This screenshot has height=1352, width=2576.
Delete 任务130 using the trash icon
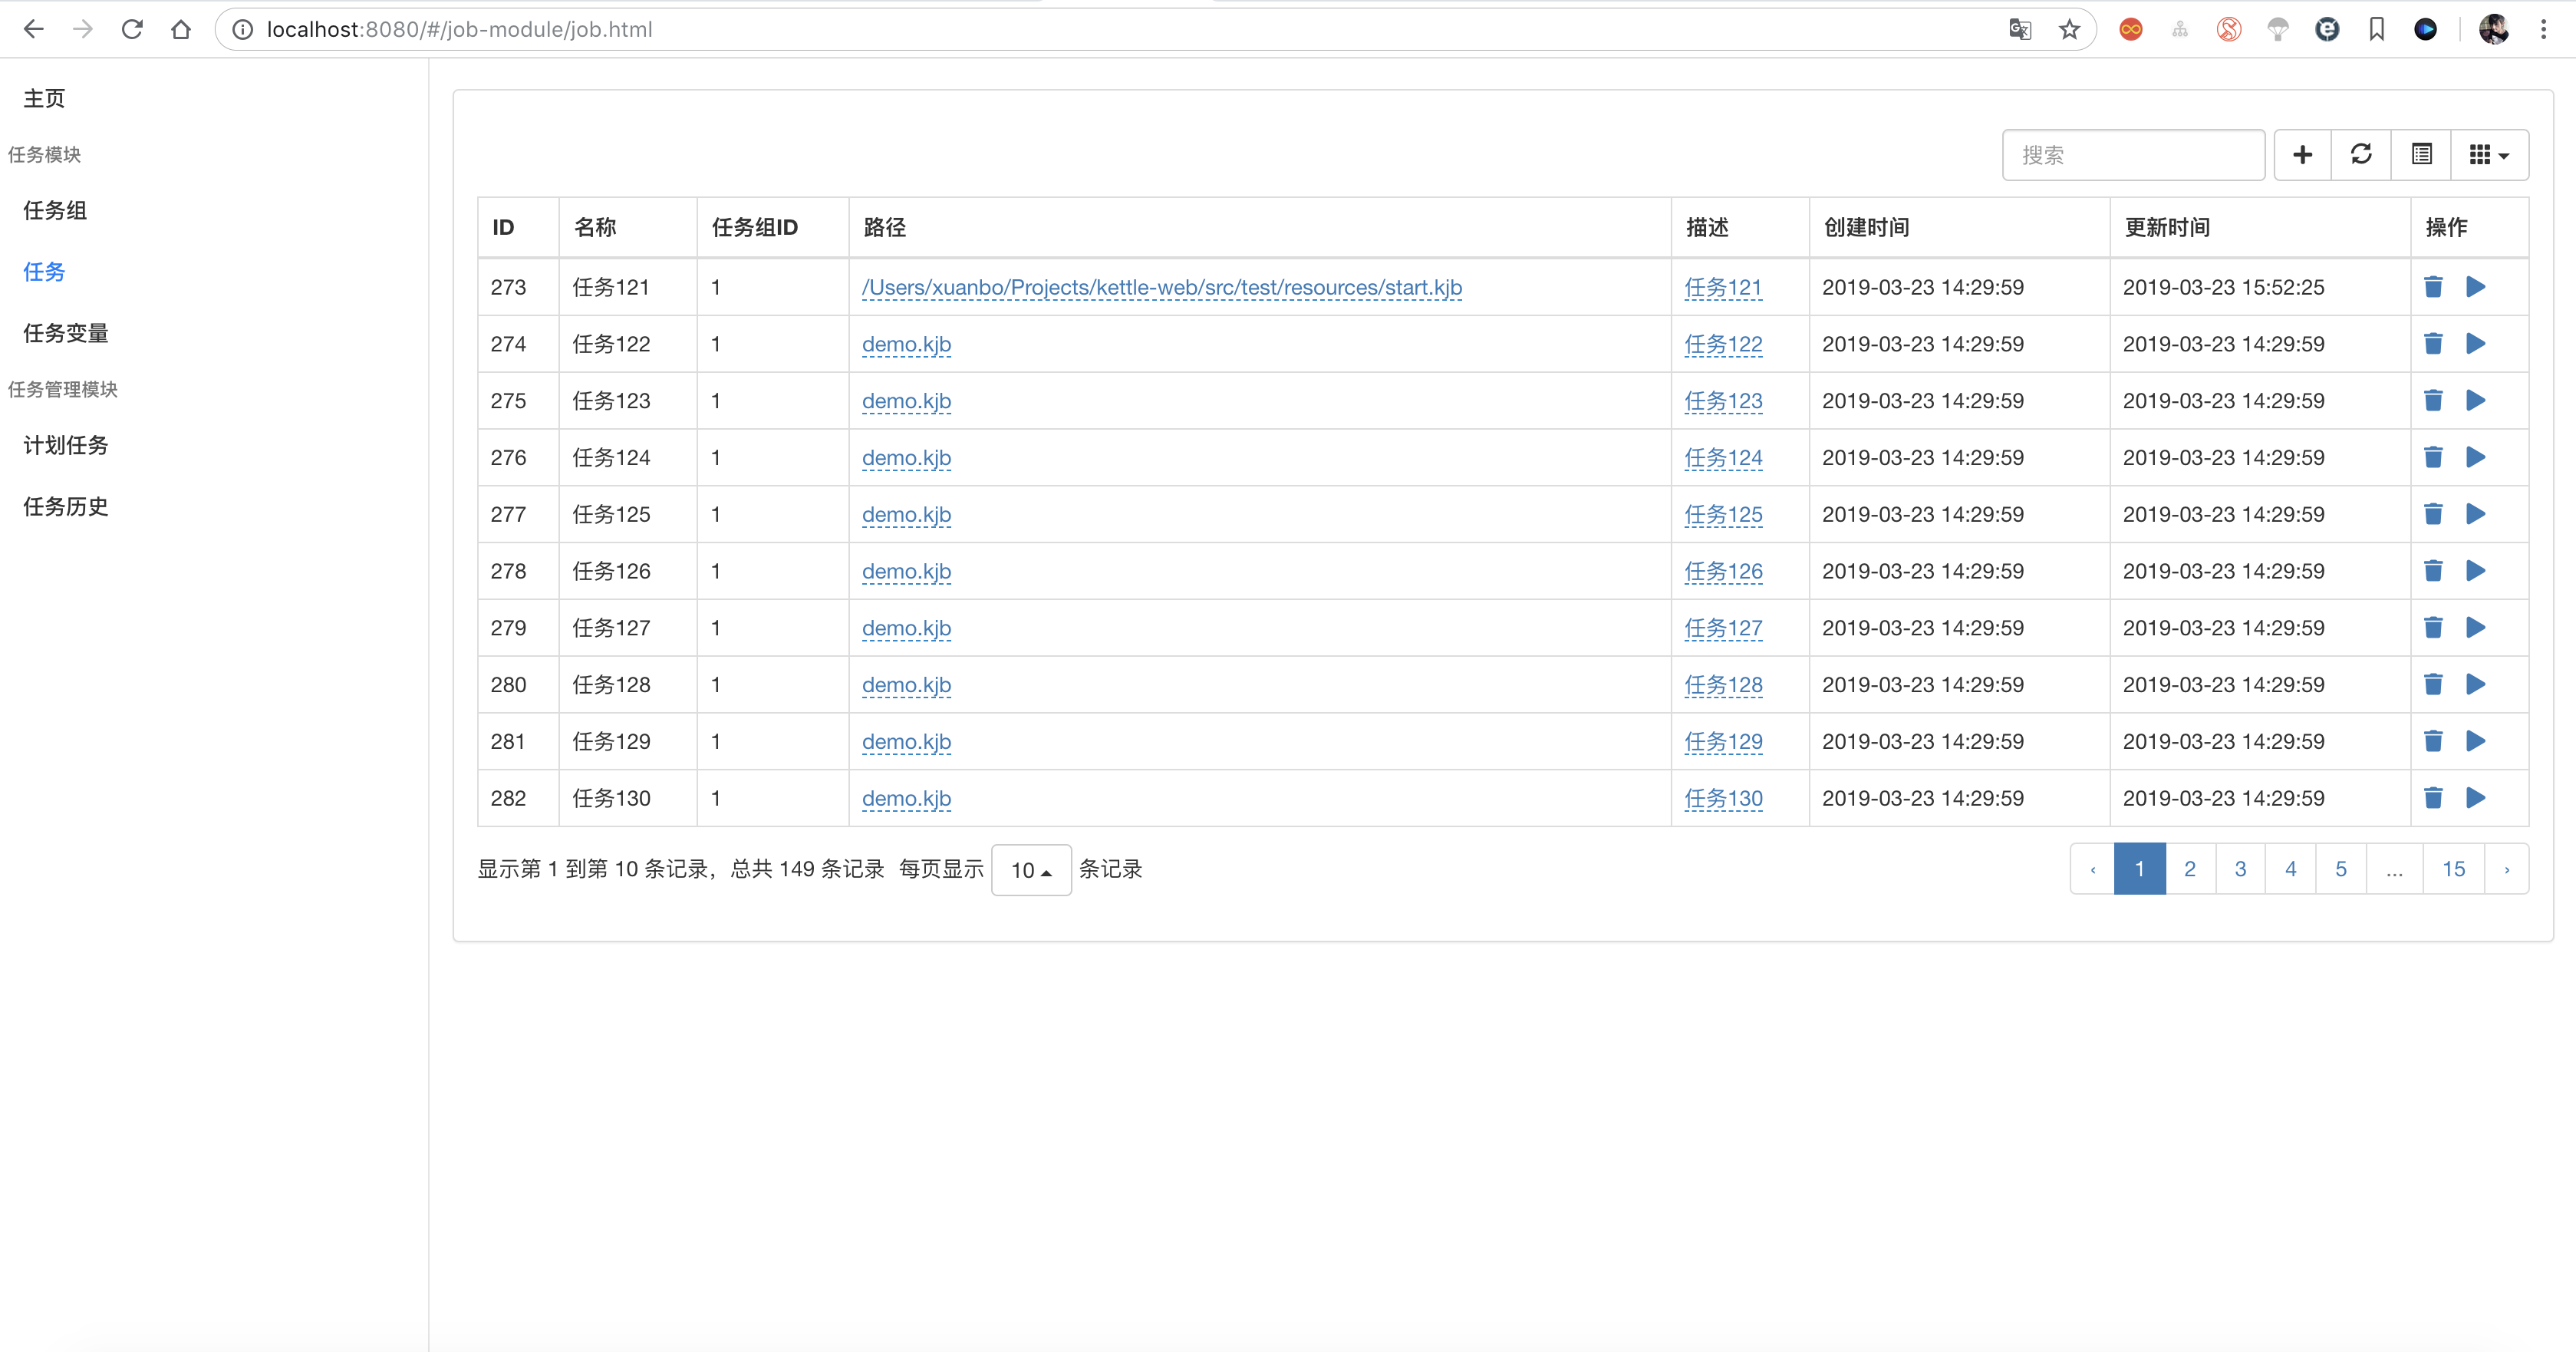(x=2433, y=798)
